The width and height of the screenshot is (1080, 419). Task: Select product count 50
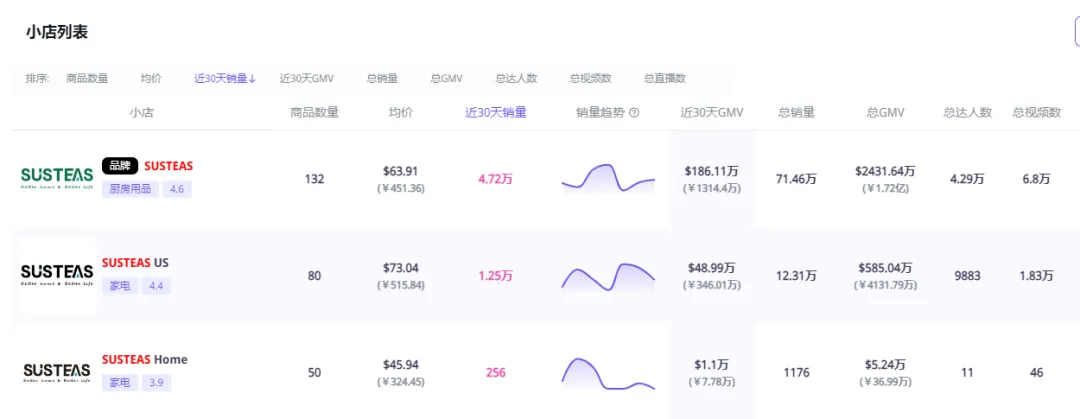coord(315,373)
